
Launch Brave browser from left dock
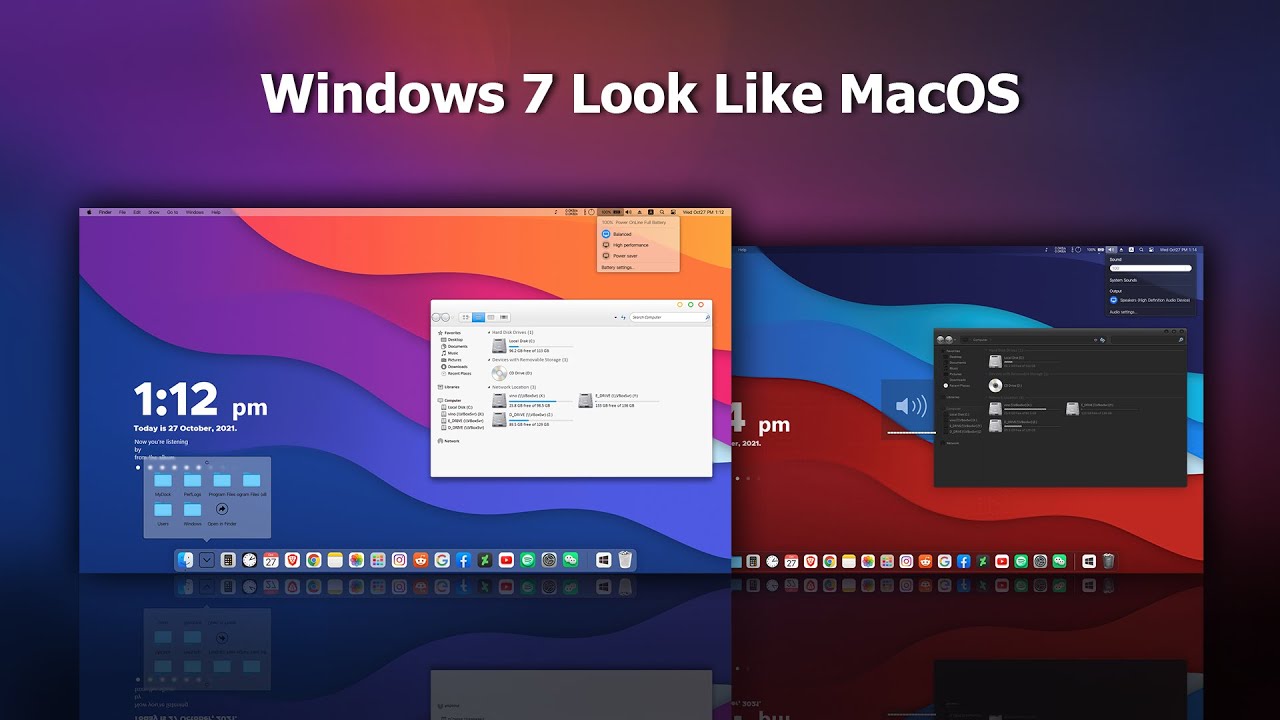pyautogui.click(x=292, y=560)
